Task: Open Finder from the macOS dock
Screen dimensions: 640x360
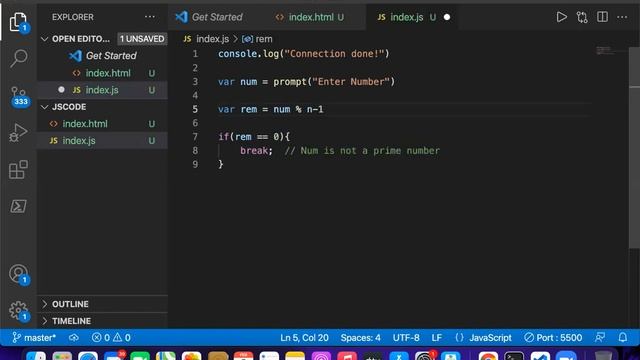Action: (36, 356)
